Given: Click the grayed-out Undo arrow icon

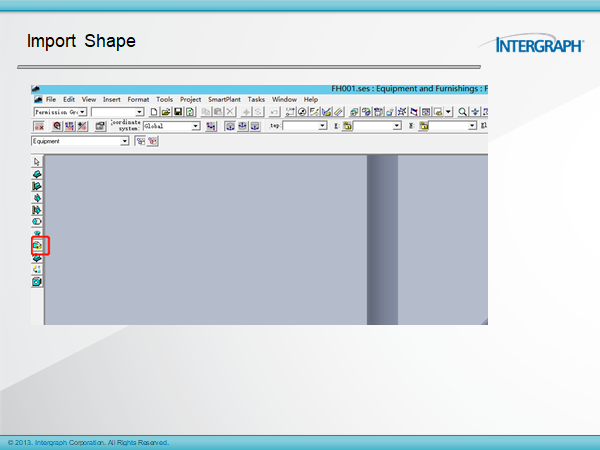Looking at the screenshot, I should pos(274,112).
